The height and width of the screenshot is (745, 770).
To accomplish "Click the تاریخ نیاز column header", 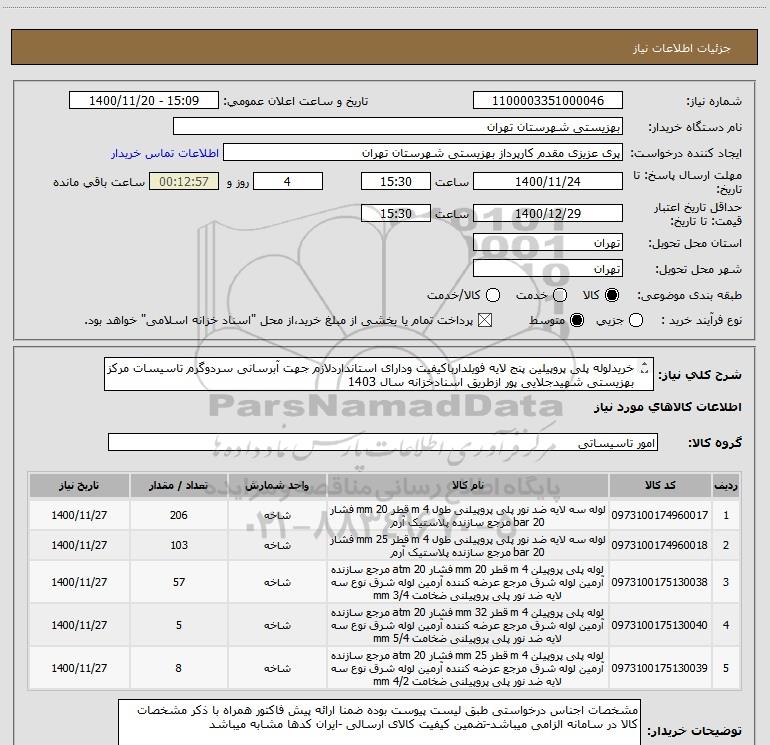I will pyautogui.click(x=79, y=485).
